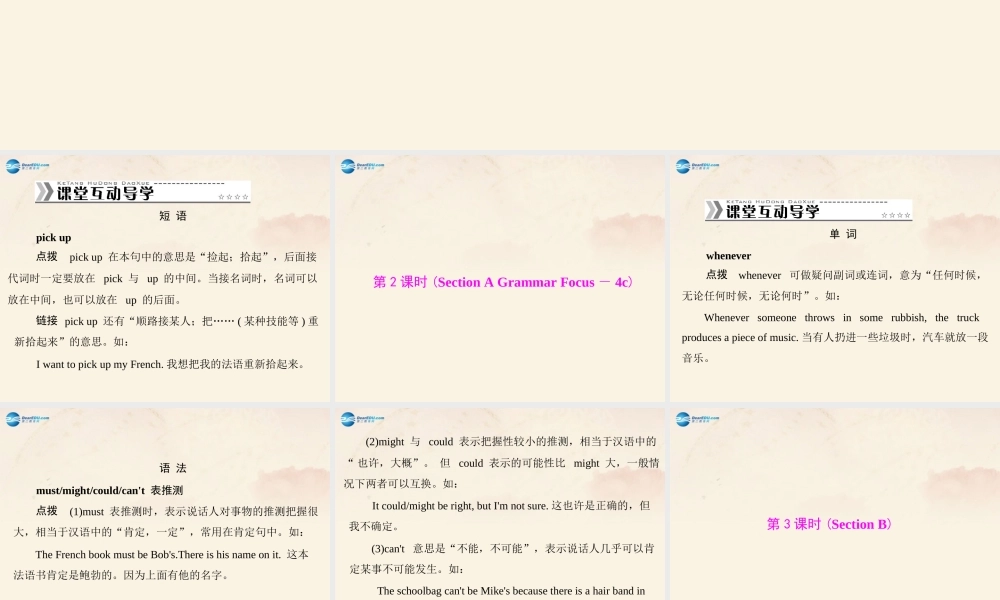
Task: Expand the dashed line after KeTang HuDong DaoXue
Action: (190, 185)
